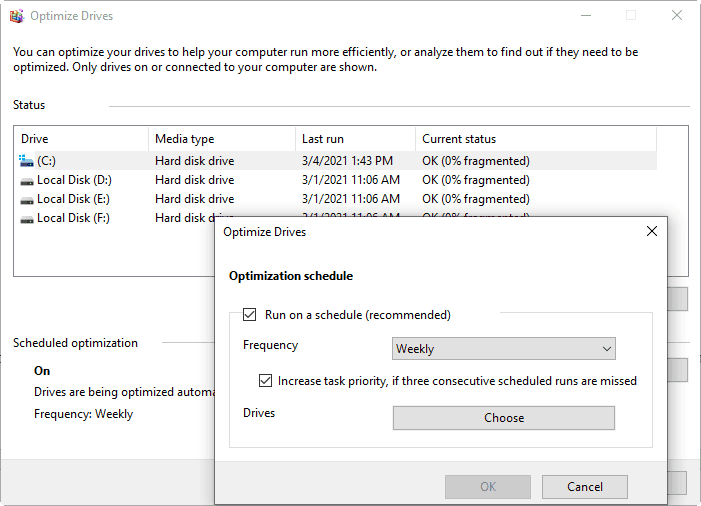Screen dimensions: 701x506
Task: Close the Optimization schedule dialog with X
Action: tap(652, 231)
